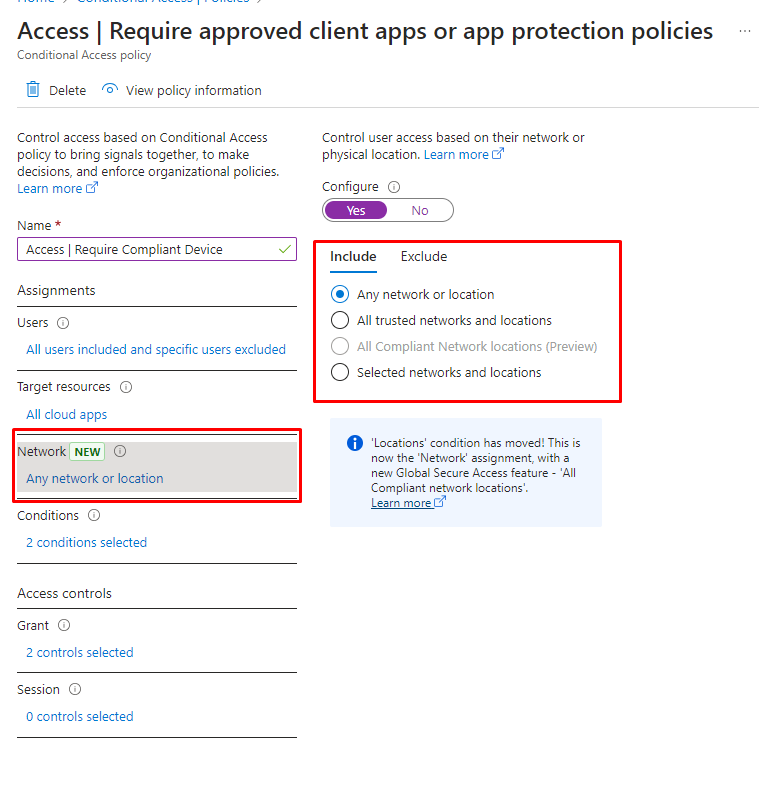Click the policy Name input field
This screenshot has height=791, width=759.
[157, 249]
